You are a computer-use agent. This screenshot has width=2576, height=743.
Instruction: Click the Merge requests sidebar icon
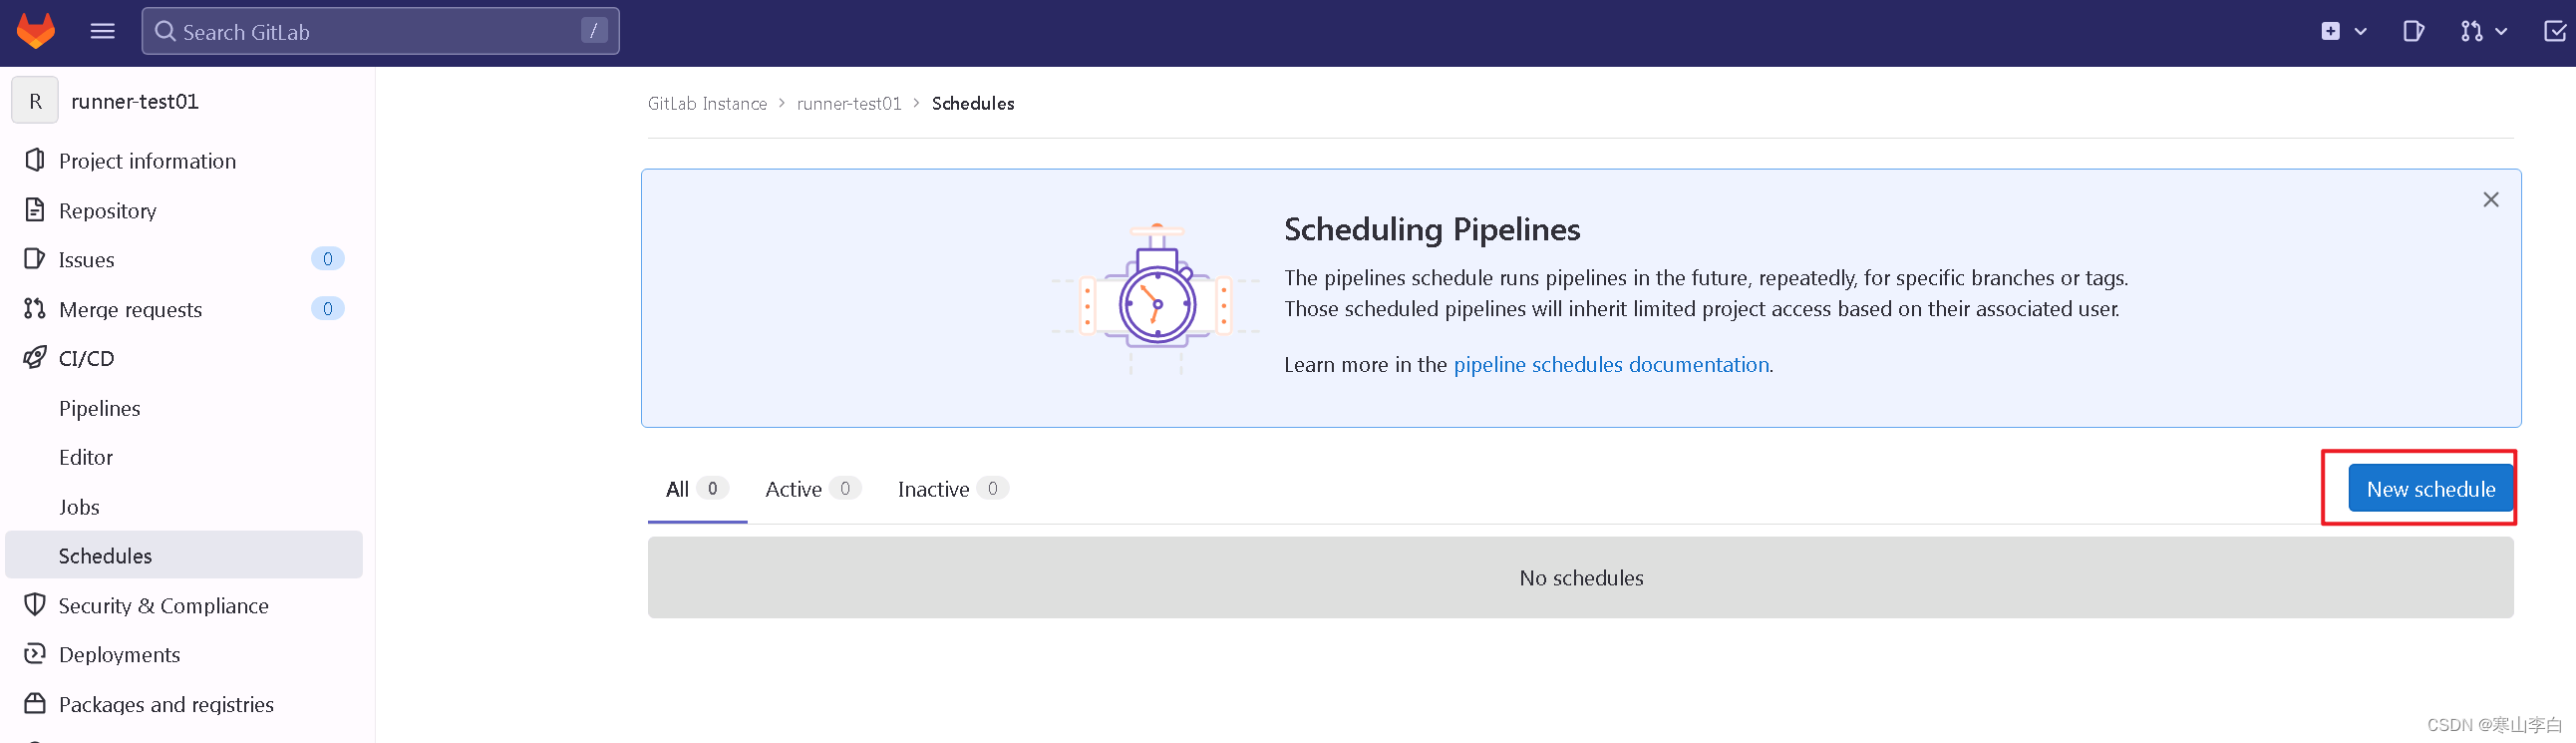[x=34, y=309]
